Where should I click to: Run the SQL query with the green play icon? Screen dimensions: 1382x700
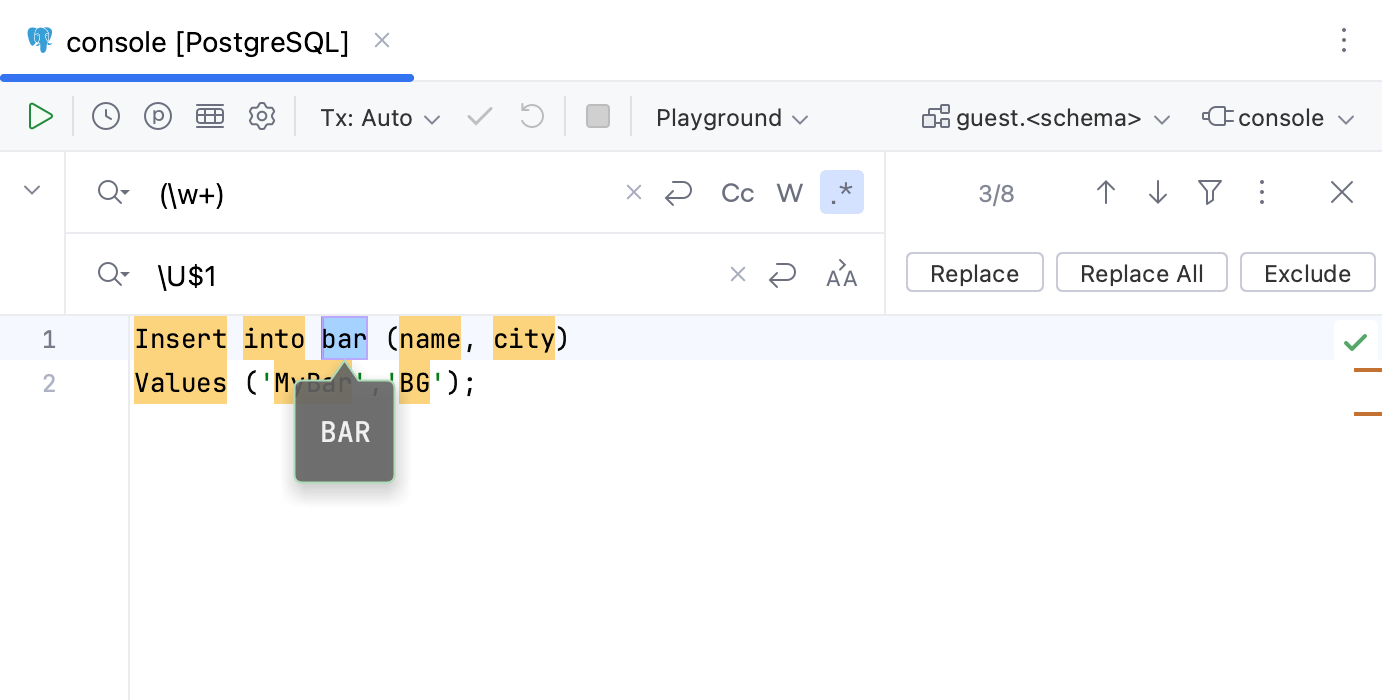41,117
